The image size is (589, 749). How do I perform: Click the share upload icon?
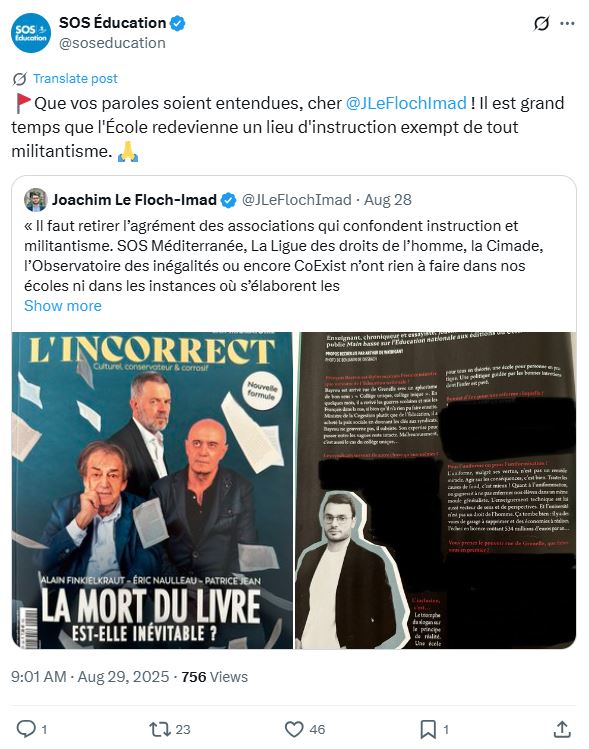point(562,729)
